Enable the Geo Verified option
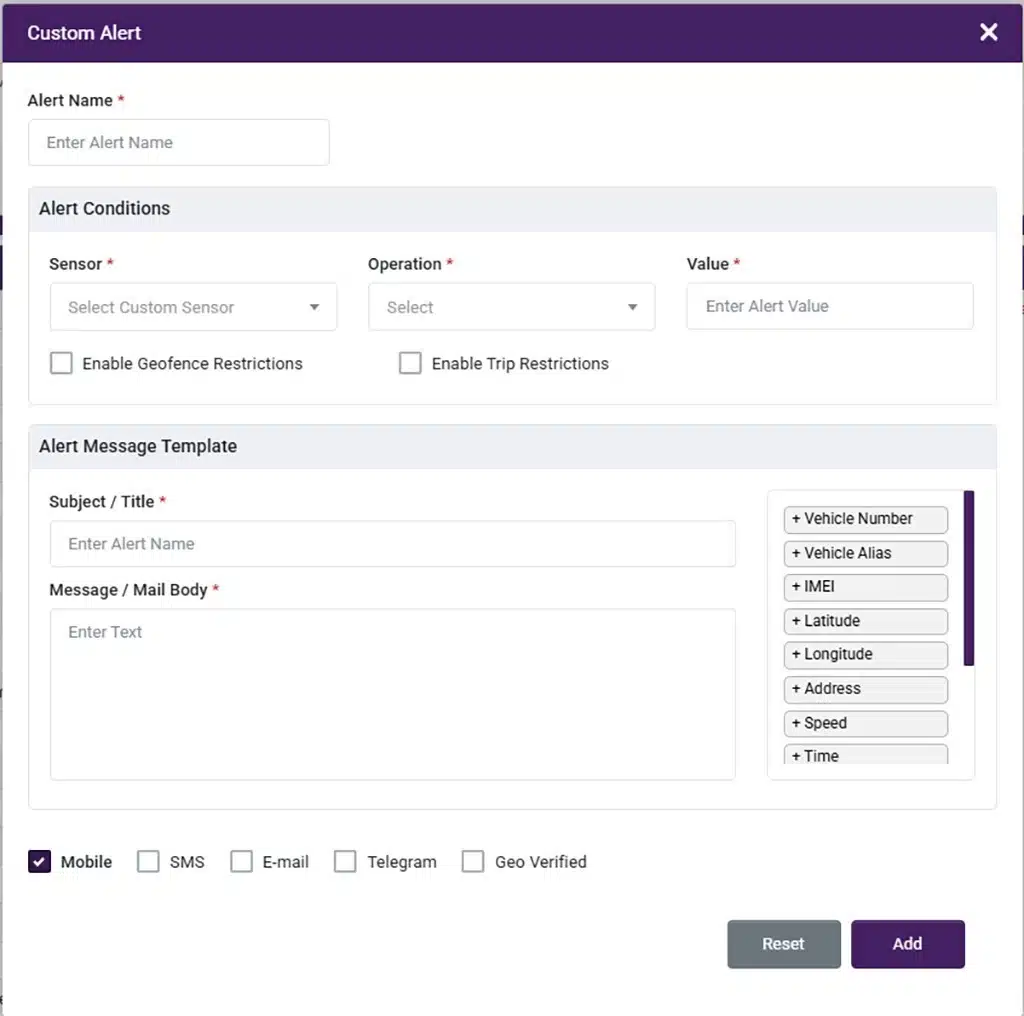The width and height of the screenshot is (1024, 1016). click(472, 861)
